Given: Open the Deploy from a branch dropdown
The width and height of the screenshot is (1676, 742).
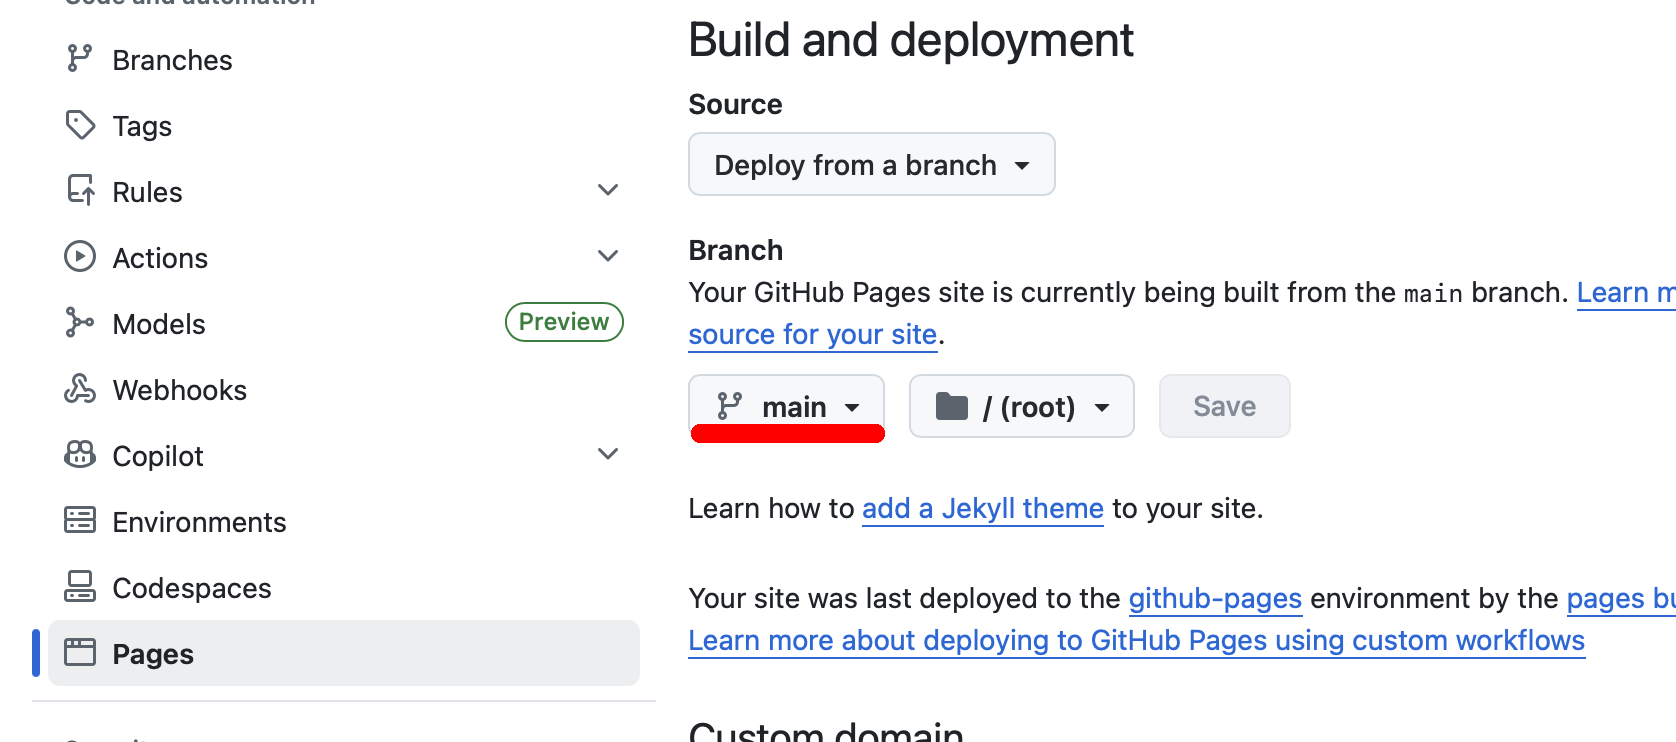Looking at the screenshot, I should click(x=871, y=165).
